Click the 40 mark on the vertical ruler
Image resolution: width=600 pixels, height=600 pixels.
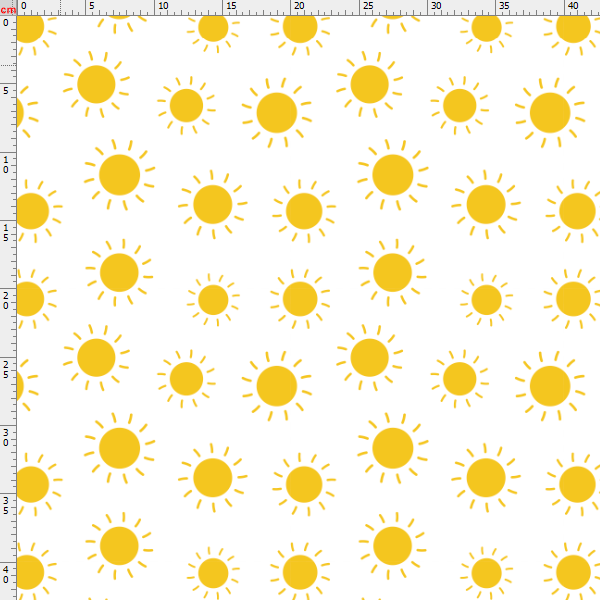click(x=6, y=574)
